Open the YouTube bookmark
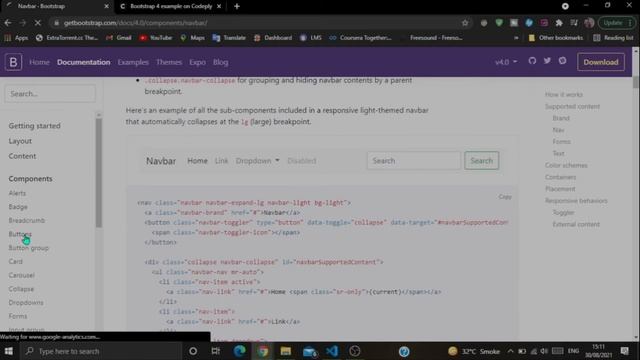 156,38
